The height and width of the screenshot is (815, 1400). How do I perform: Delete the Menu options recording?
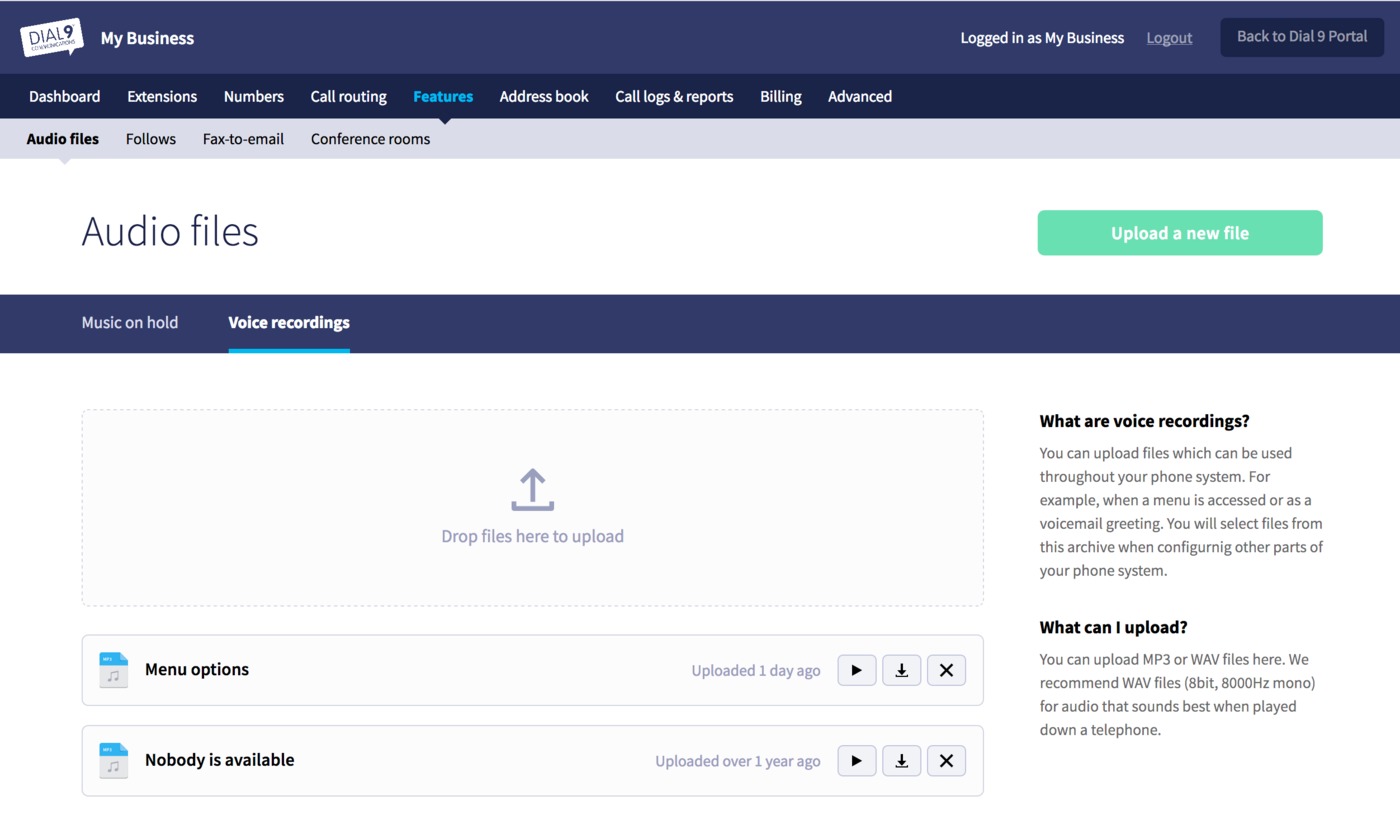pyautogui.click(x=946, y=670)
